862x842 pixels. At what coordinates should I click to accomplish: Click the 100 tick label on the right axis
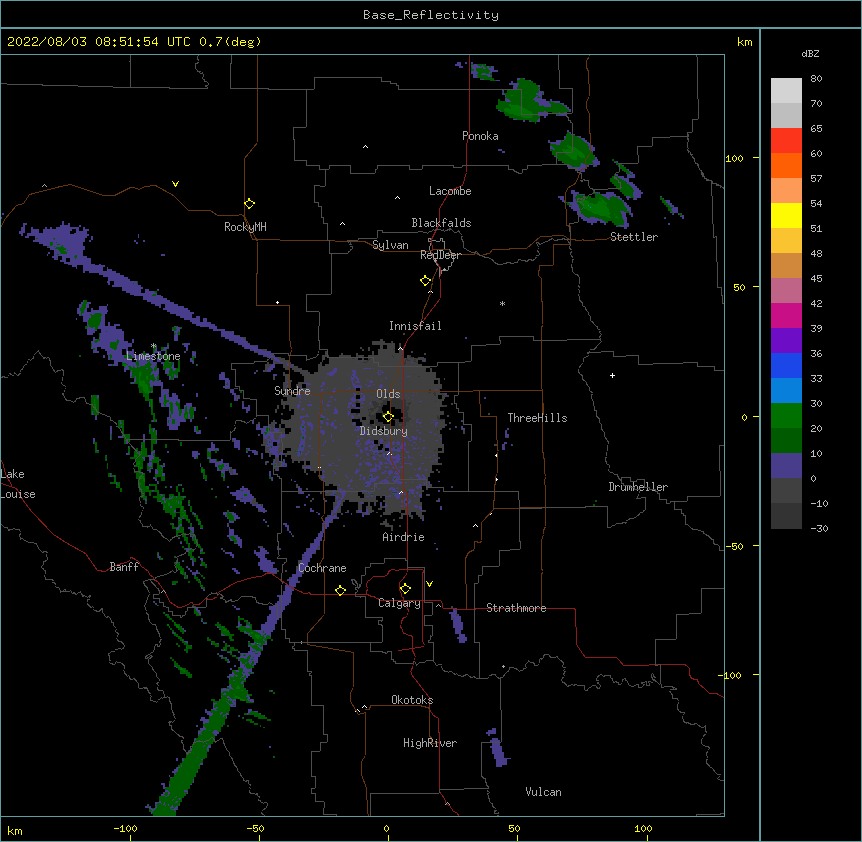point(734,158)
